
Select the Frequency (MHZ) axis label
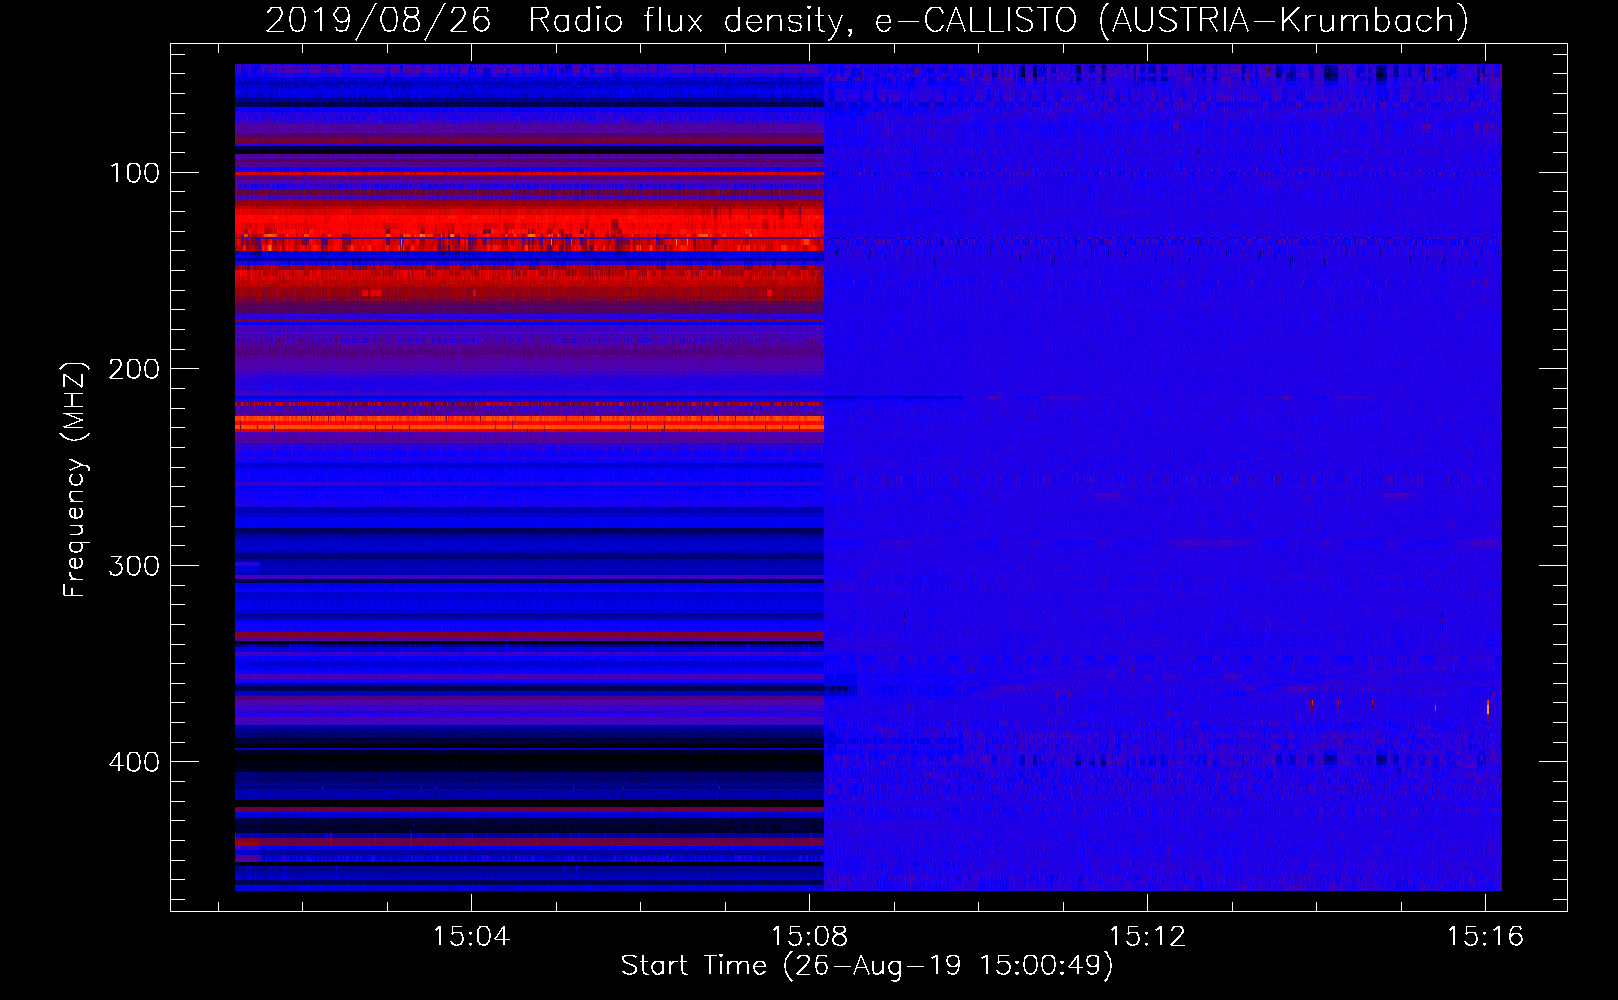(x=75, y=479)
